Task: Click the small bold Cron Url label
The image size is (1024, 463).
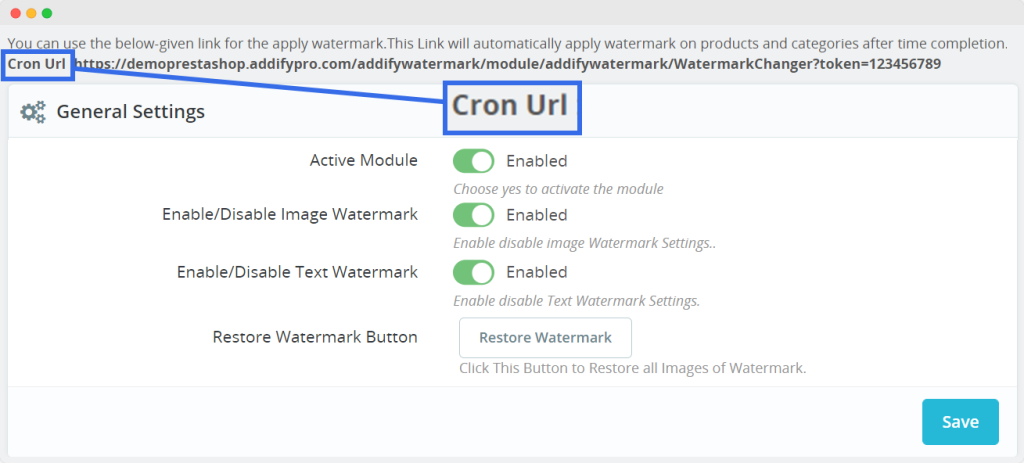Action: coord(37,63)
